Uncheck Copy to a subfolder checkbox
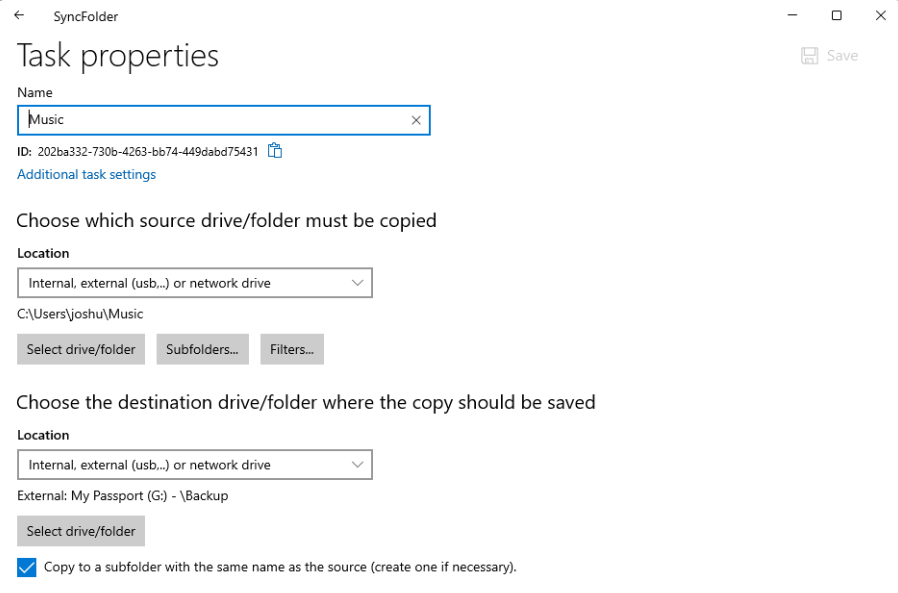Image resolution: width=898 pixels, height=593 pixels. [x=26, y=567]
